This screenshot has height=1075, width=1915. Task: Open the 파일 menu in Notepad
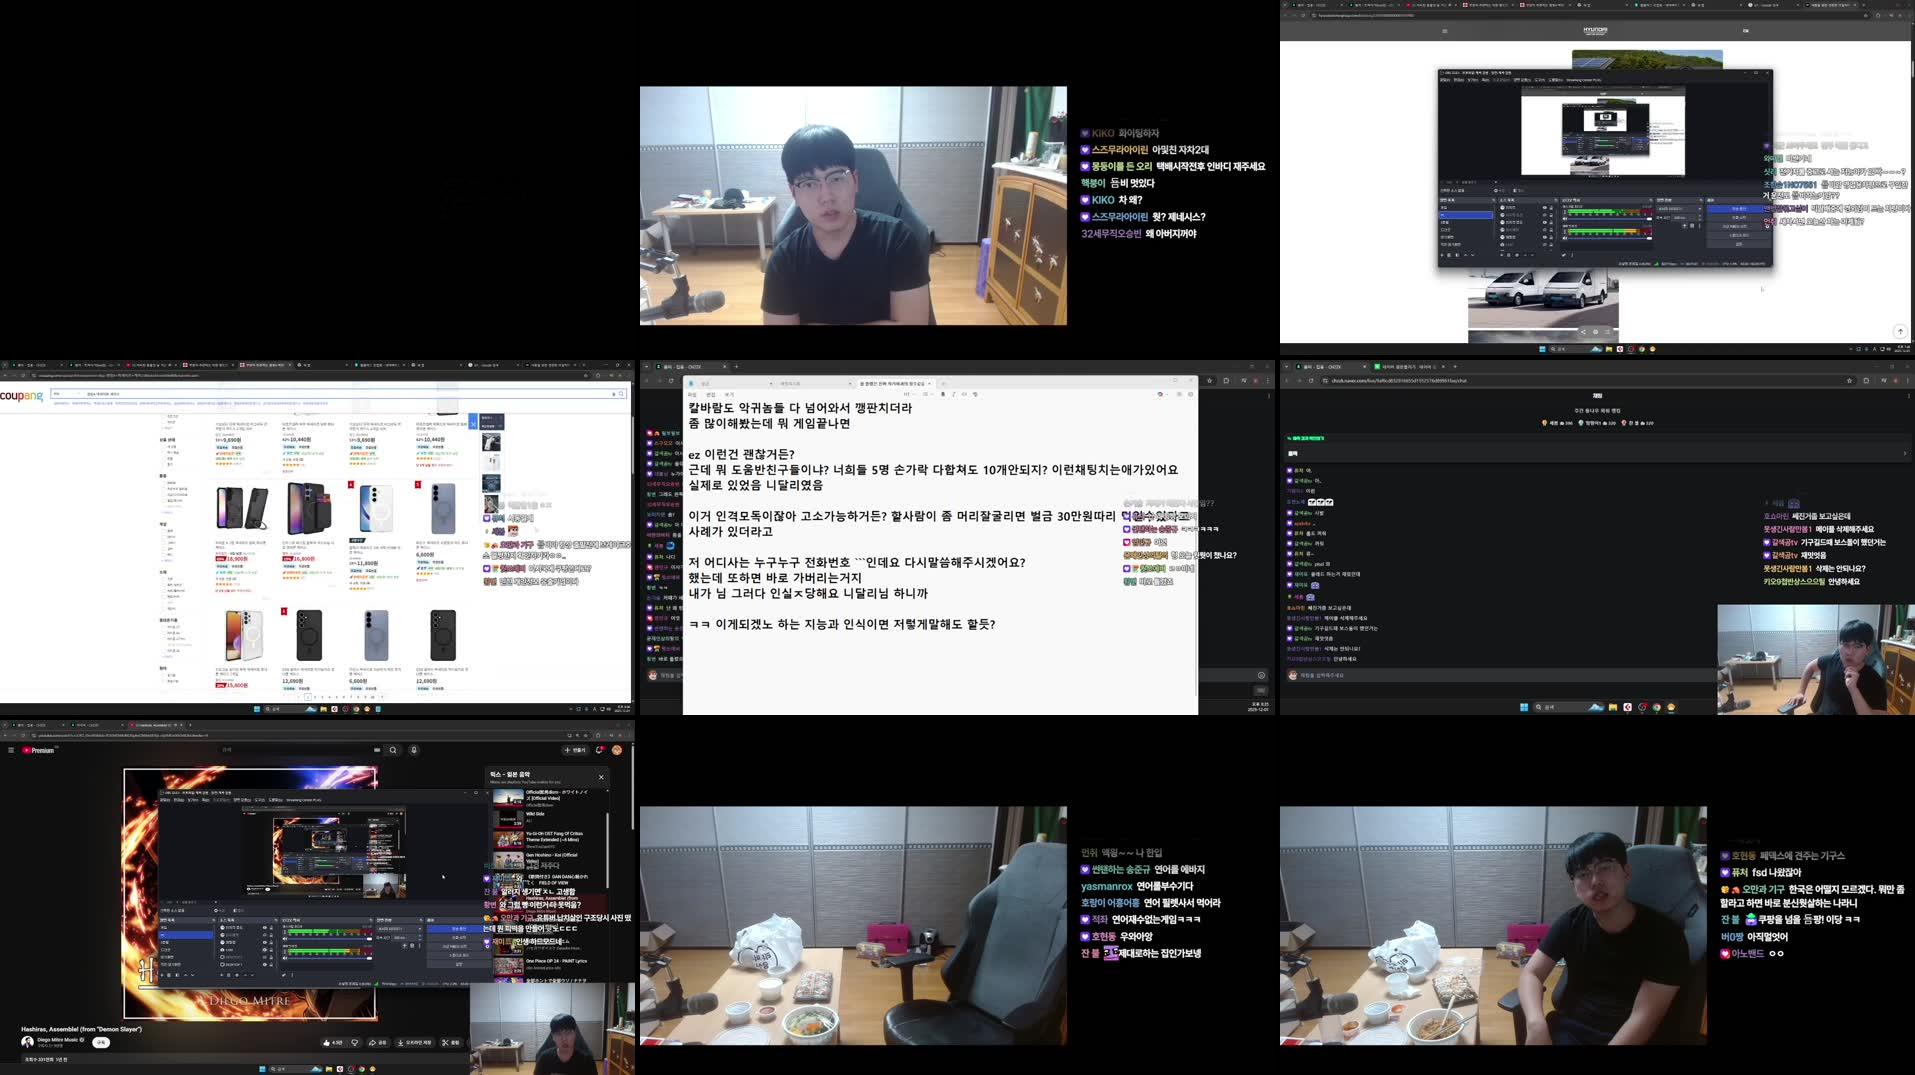click(692, 395)
